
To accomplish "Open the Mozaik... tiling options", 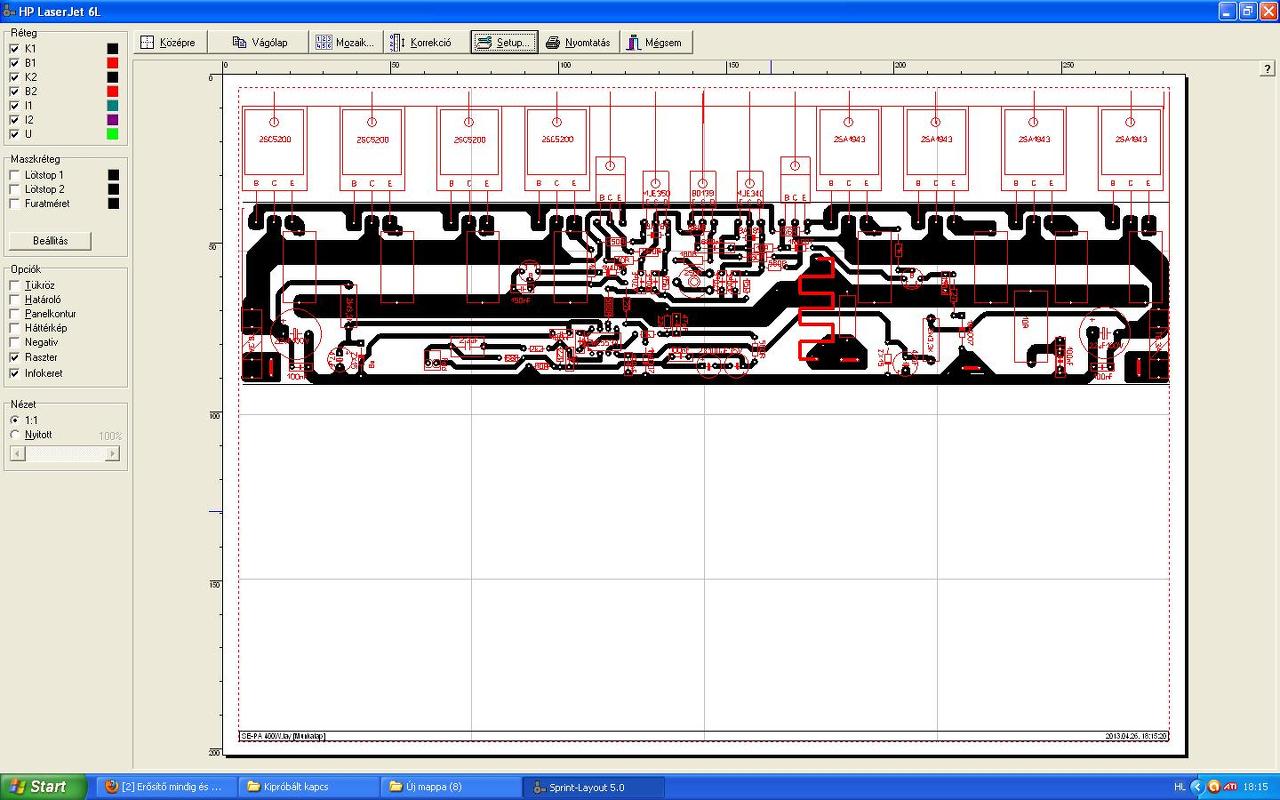I will (345, 42).
